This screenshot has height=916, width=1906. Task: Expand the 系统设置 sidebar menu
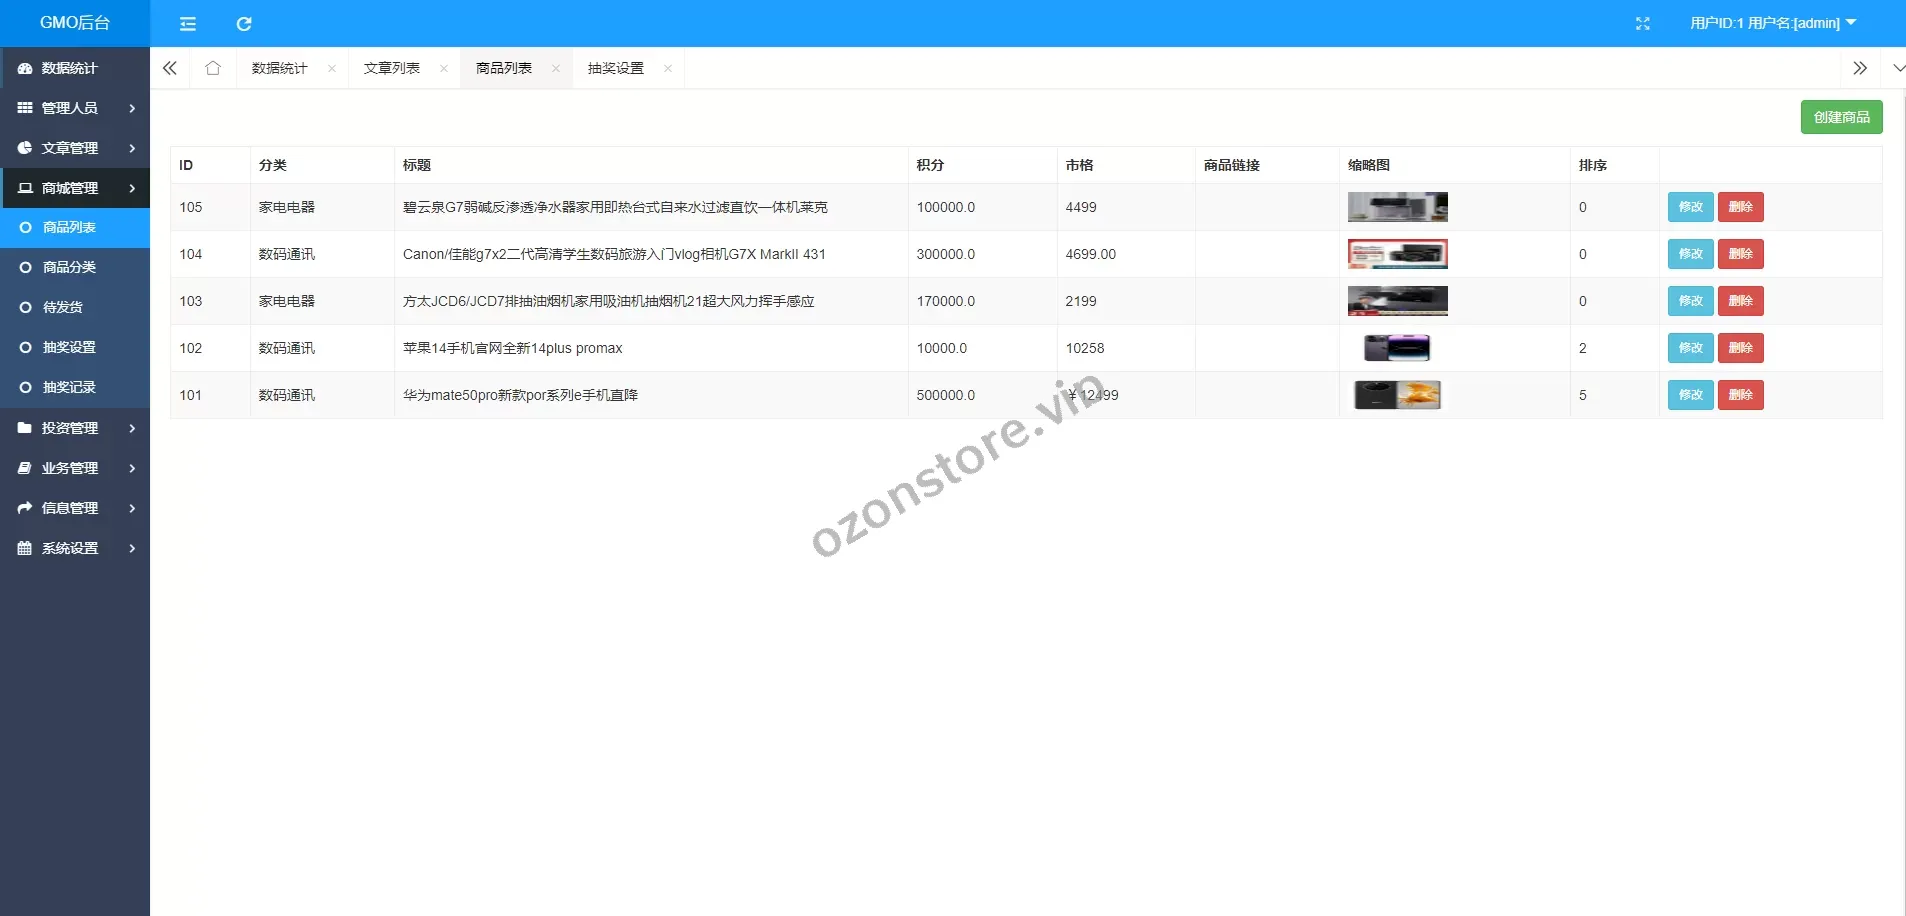pyautogui.click(x=75, y=548)
